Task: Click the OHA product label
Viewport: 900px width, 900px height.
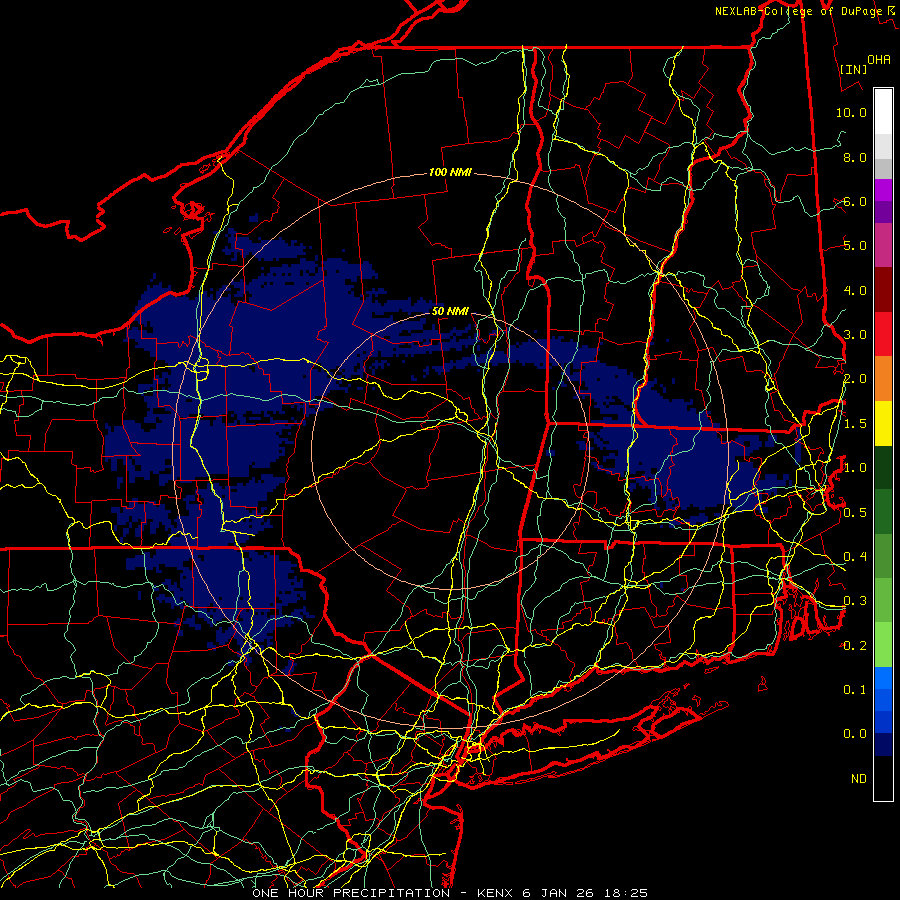Action: click(x=878, y=59)
